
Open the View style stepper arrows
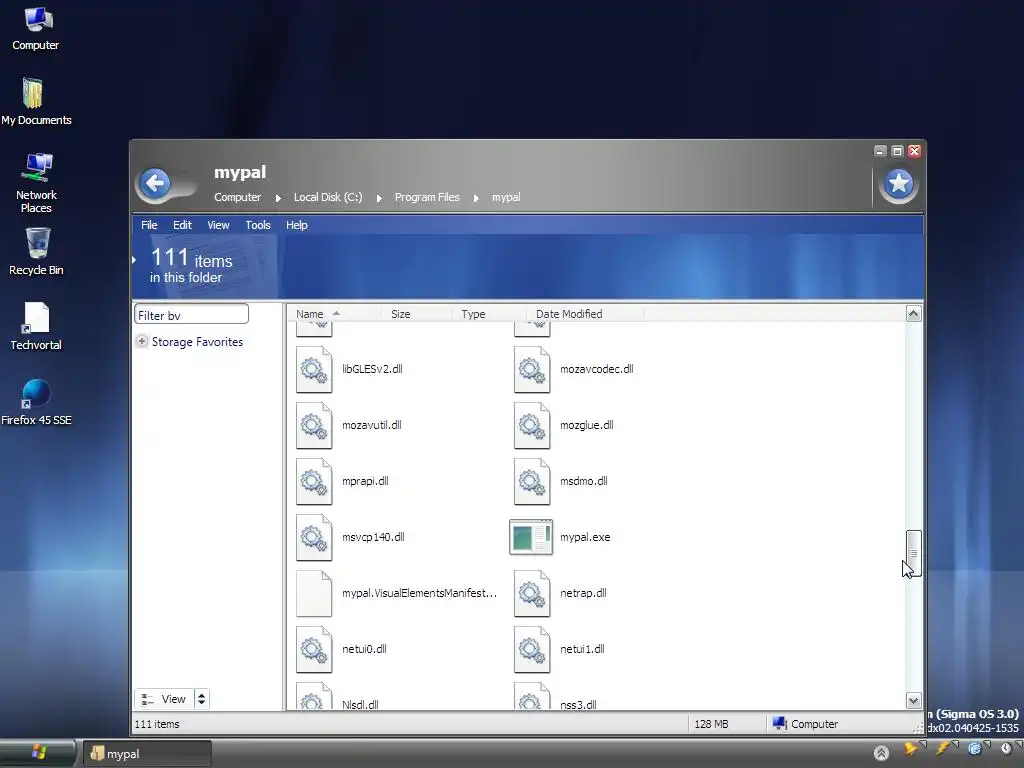pyautogui.click(x=201, y=699)
